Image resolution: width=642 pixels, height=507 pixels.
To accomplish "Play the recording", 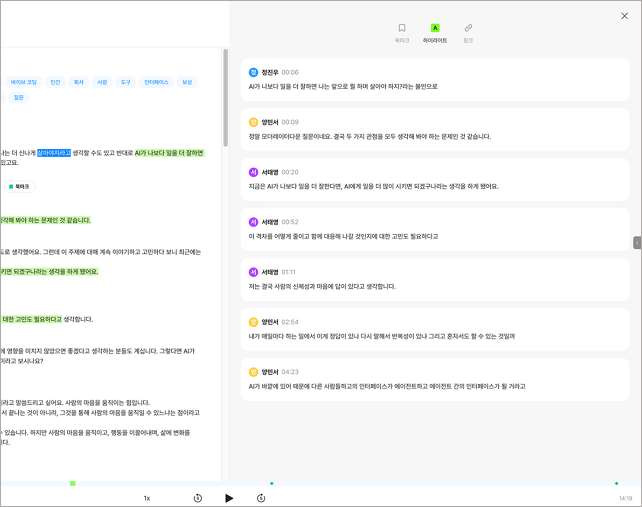I will coord(229,498).
